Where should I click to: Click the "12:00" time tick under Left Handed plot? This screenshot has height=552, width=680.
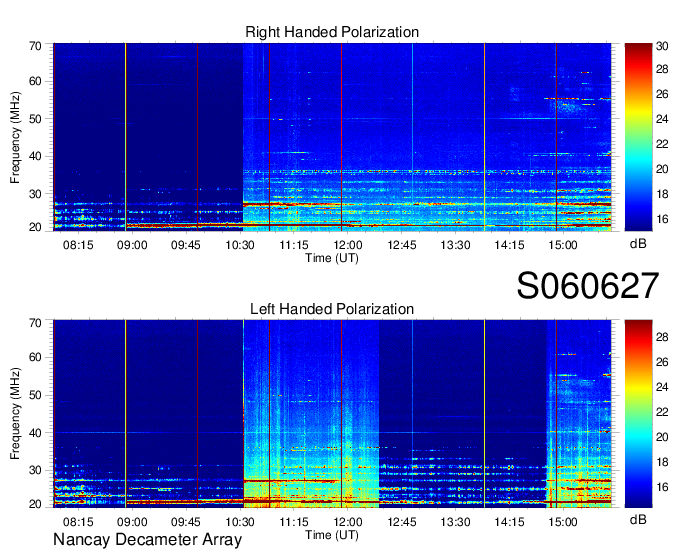348,522
